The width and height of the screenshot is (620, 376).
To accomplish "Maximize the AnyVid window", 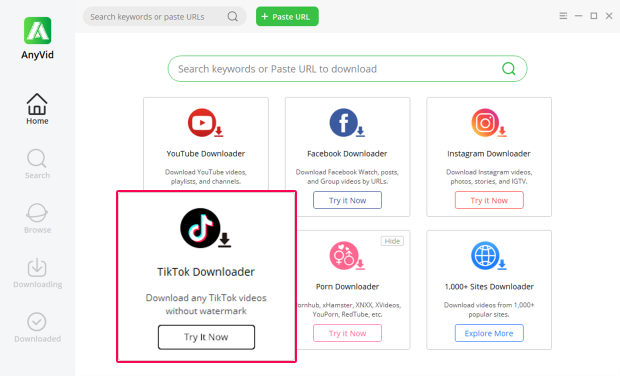I will [x=594, y=16].
